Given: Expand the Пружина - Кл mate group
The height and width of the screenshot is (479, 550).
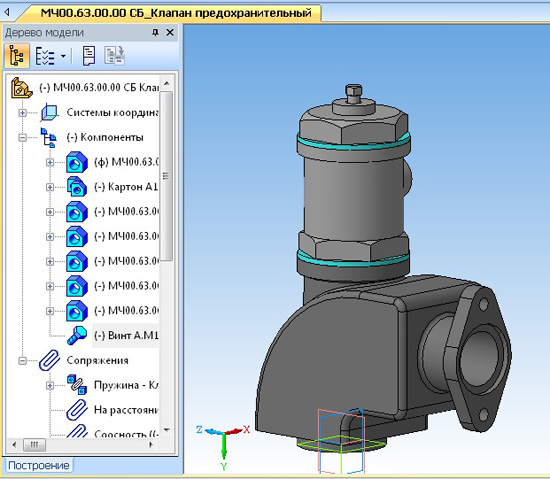Looking at the screenshot, I should 50,386.
